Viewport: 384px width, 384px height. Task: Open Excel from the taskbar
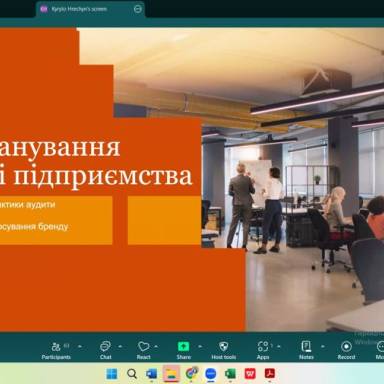coord(230,374)
